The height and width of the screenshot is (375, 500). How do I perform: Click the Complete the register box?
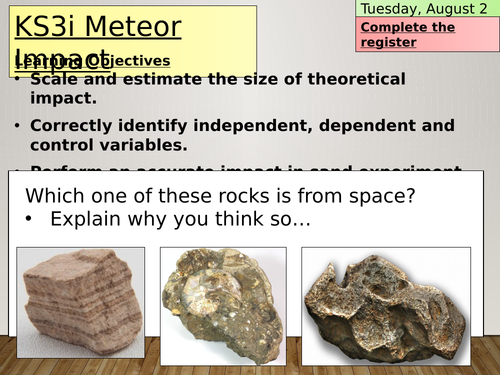427,34
